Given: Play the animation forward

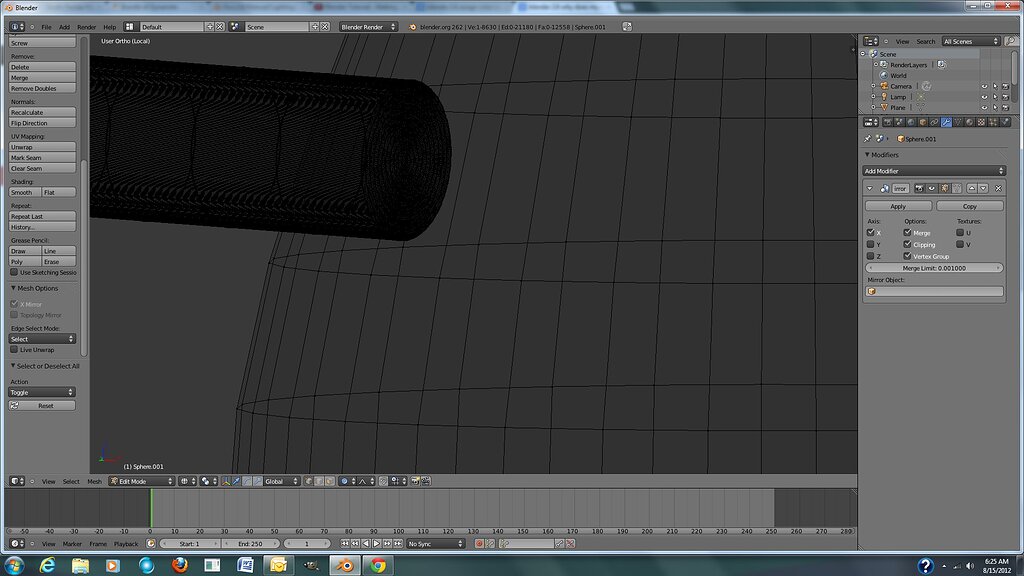Looking at the screenshot, I should (x=376, y=543).
